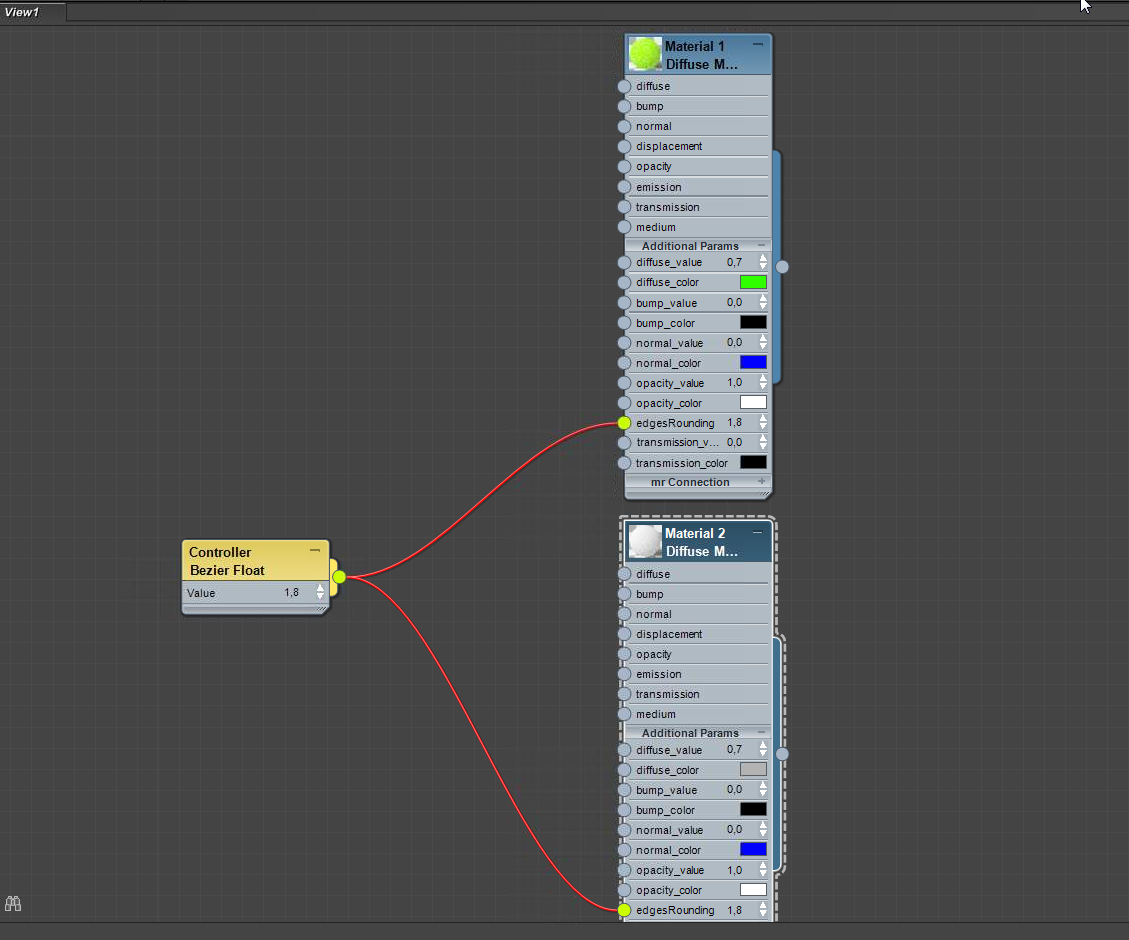Click Material 2 normal input socket
This screenshot has height=940, width=1129.
point(624,615)
